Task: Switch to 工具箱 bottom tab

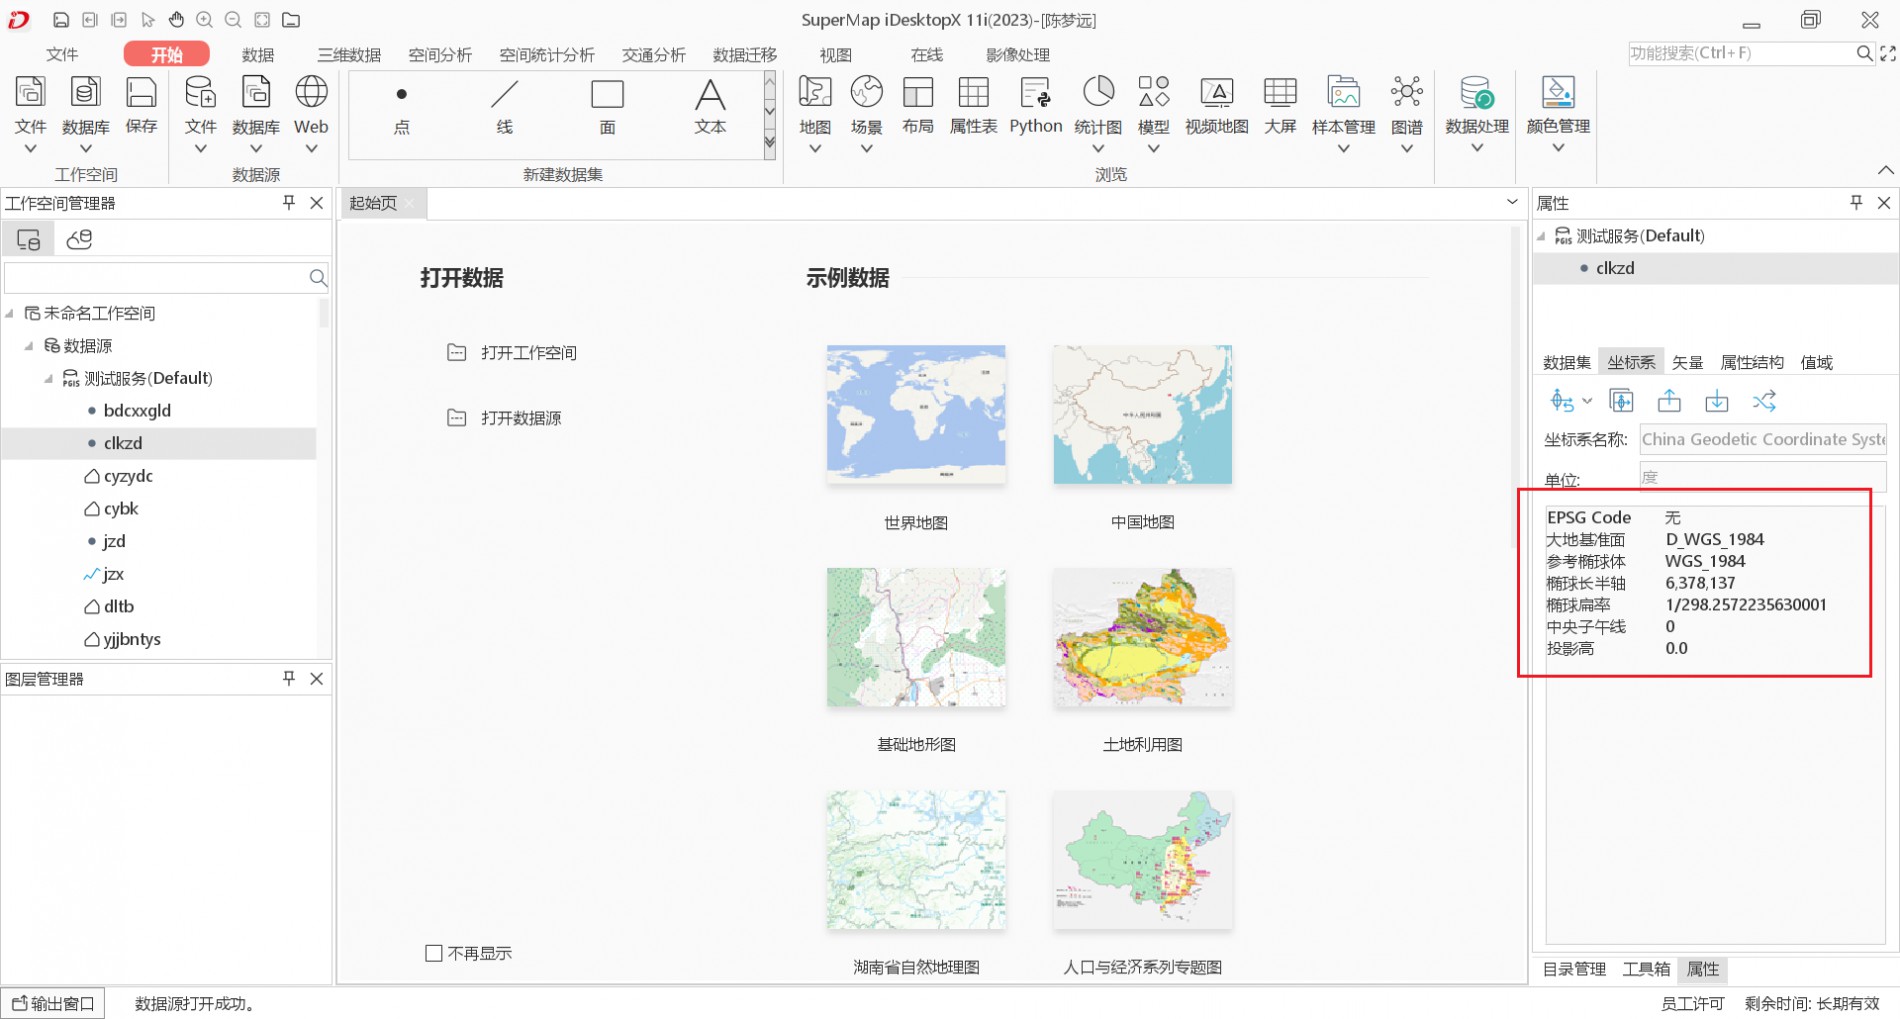Action: 1646,969
